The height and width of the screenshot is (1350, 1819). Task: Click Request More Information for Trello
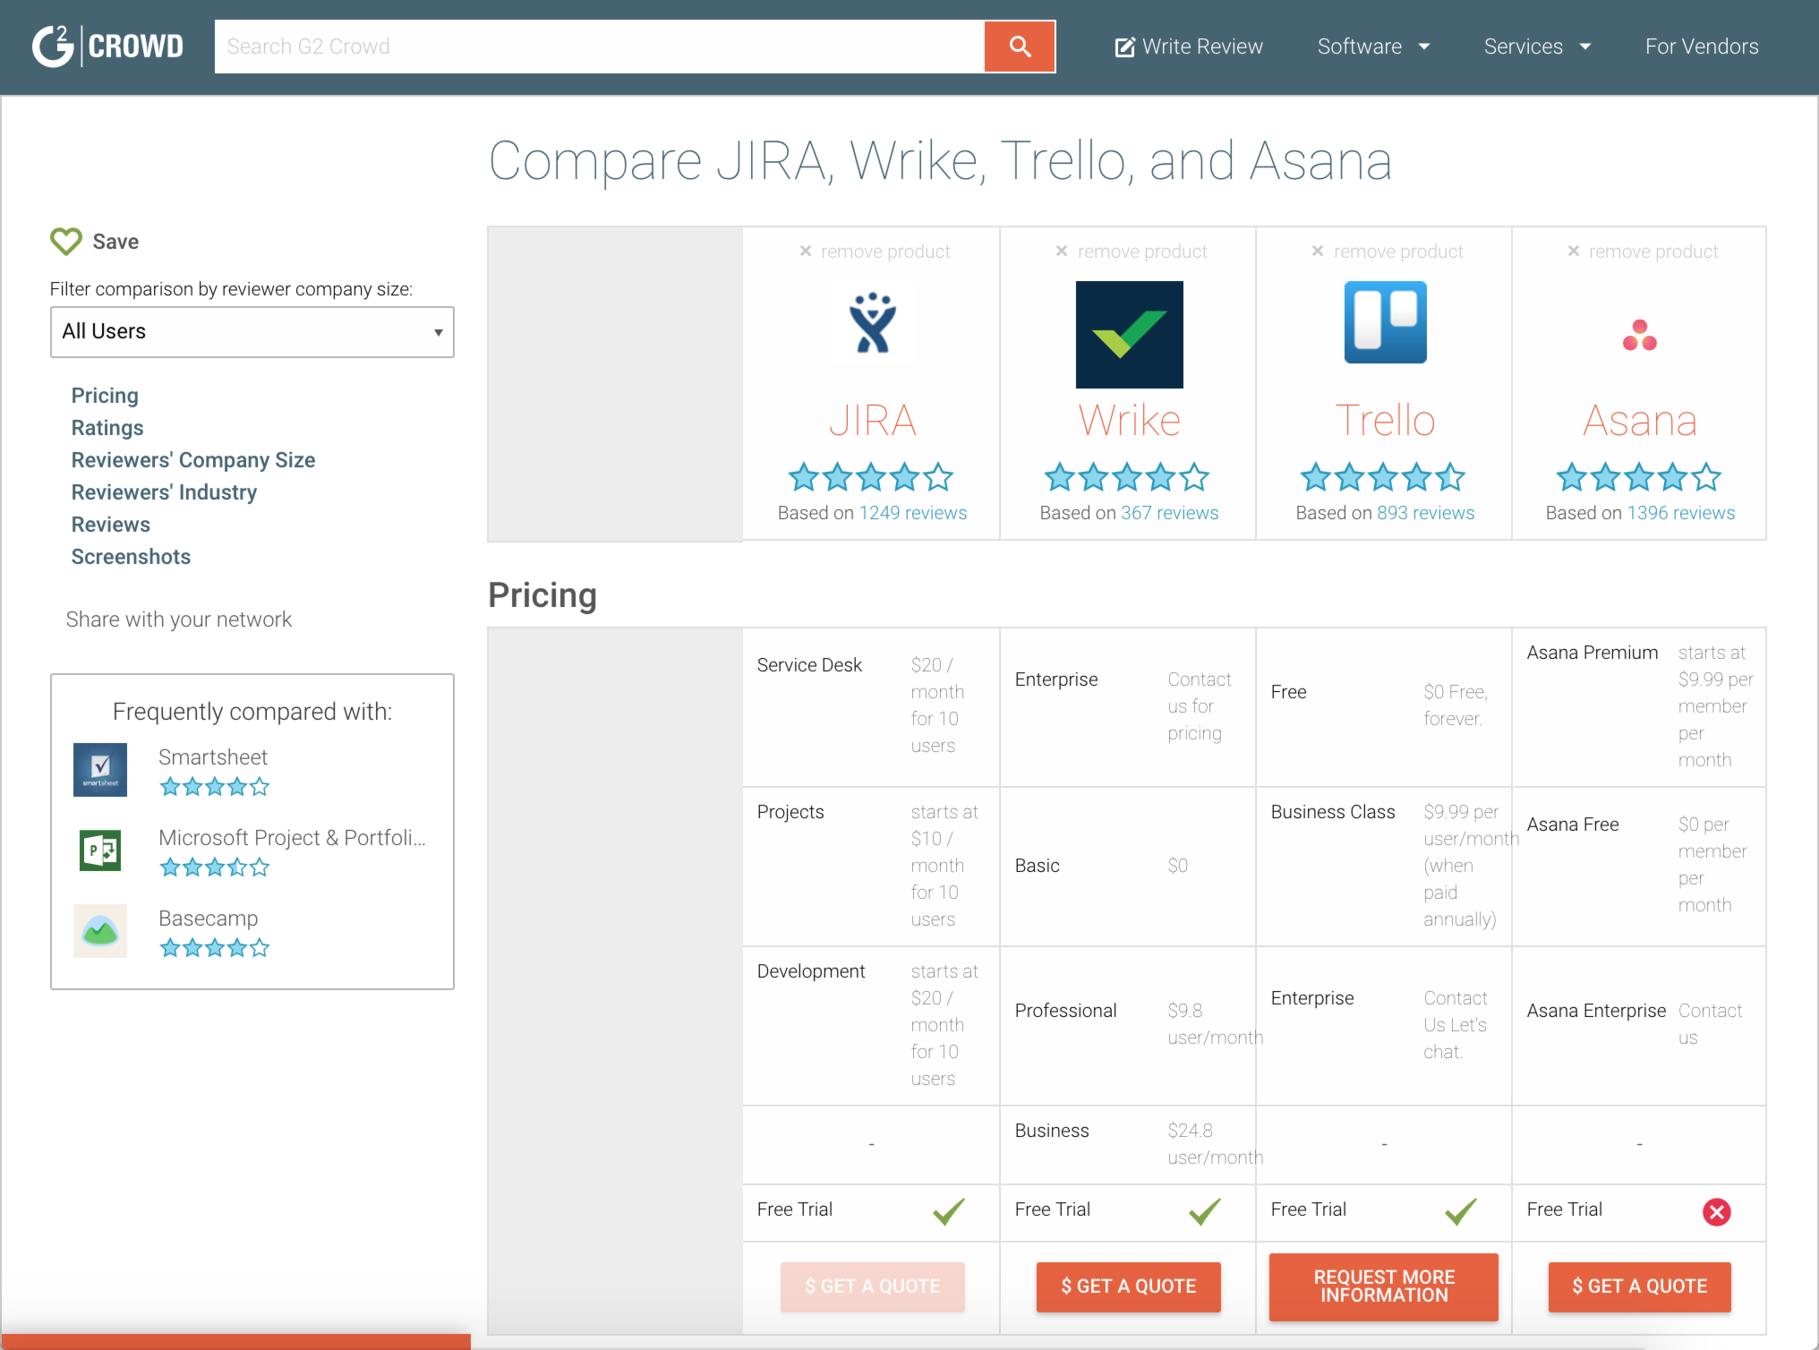[1384, 1287]
